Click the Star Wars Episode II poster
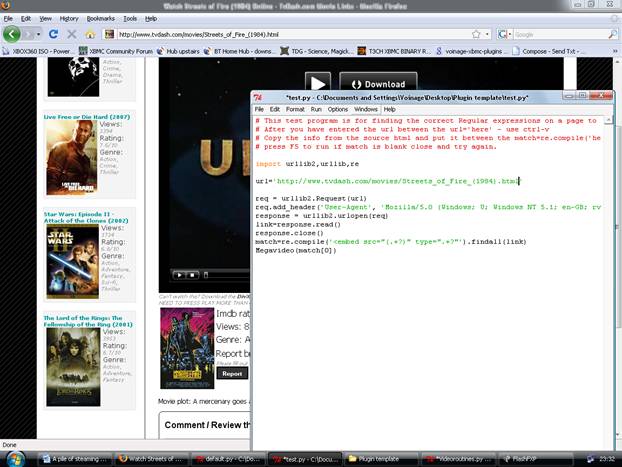 [x=72, y=261]
